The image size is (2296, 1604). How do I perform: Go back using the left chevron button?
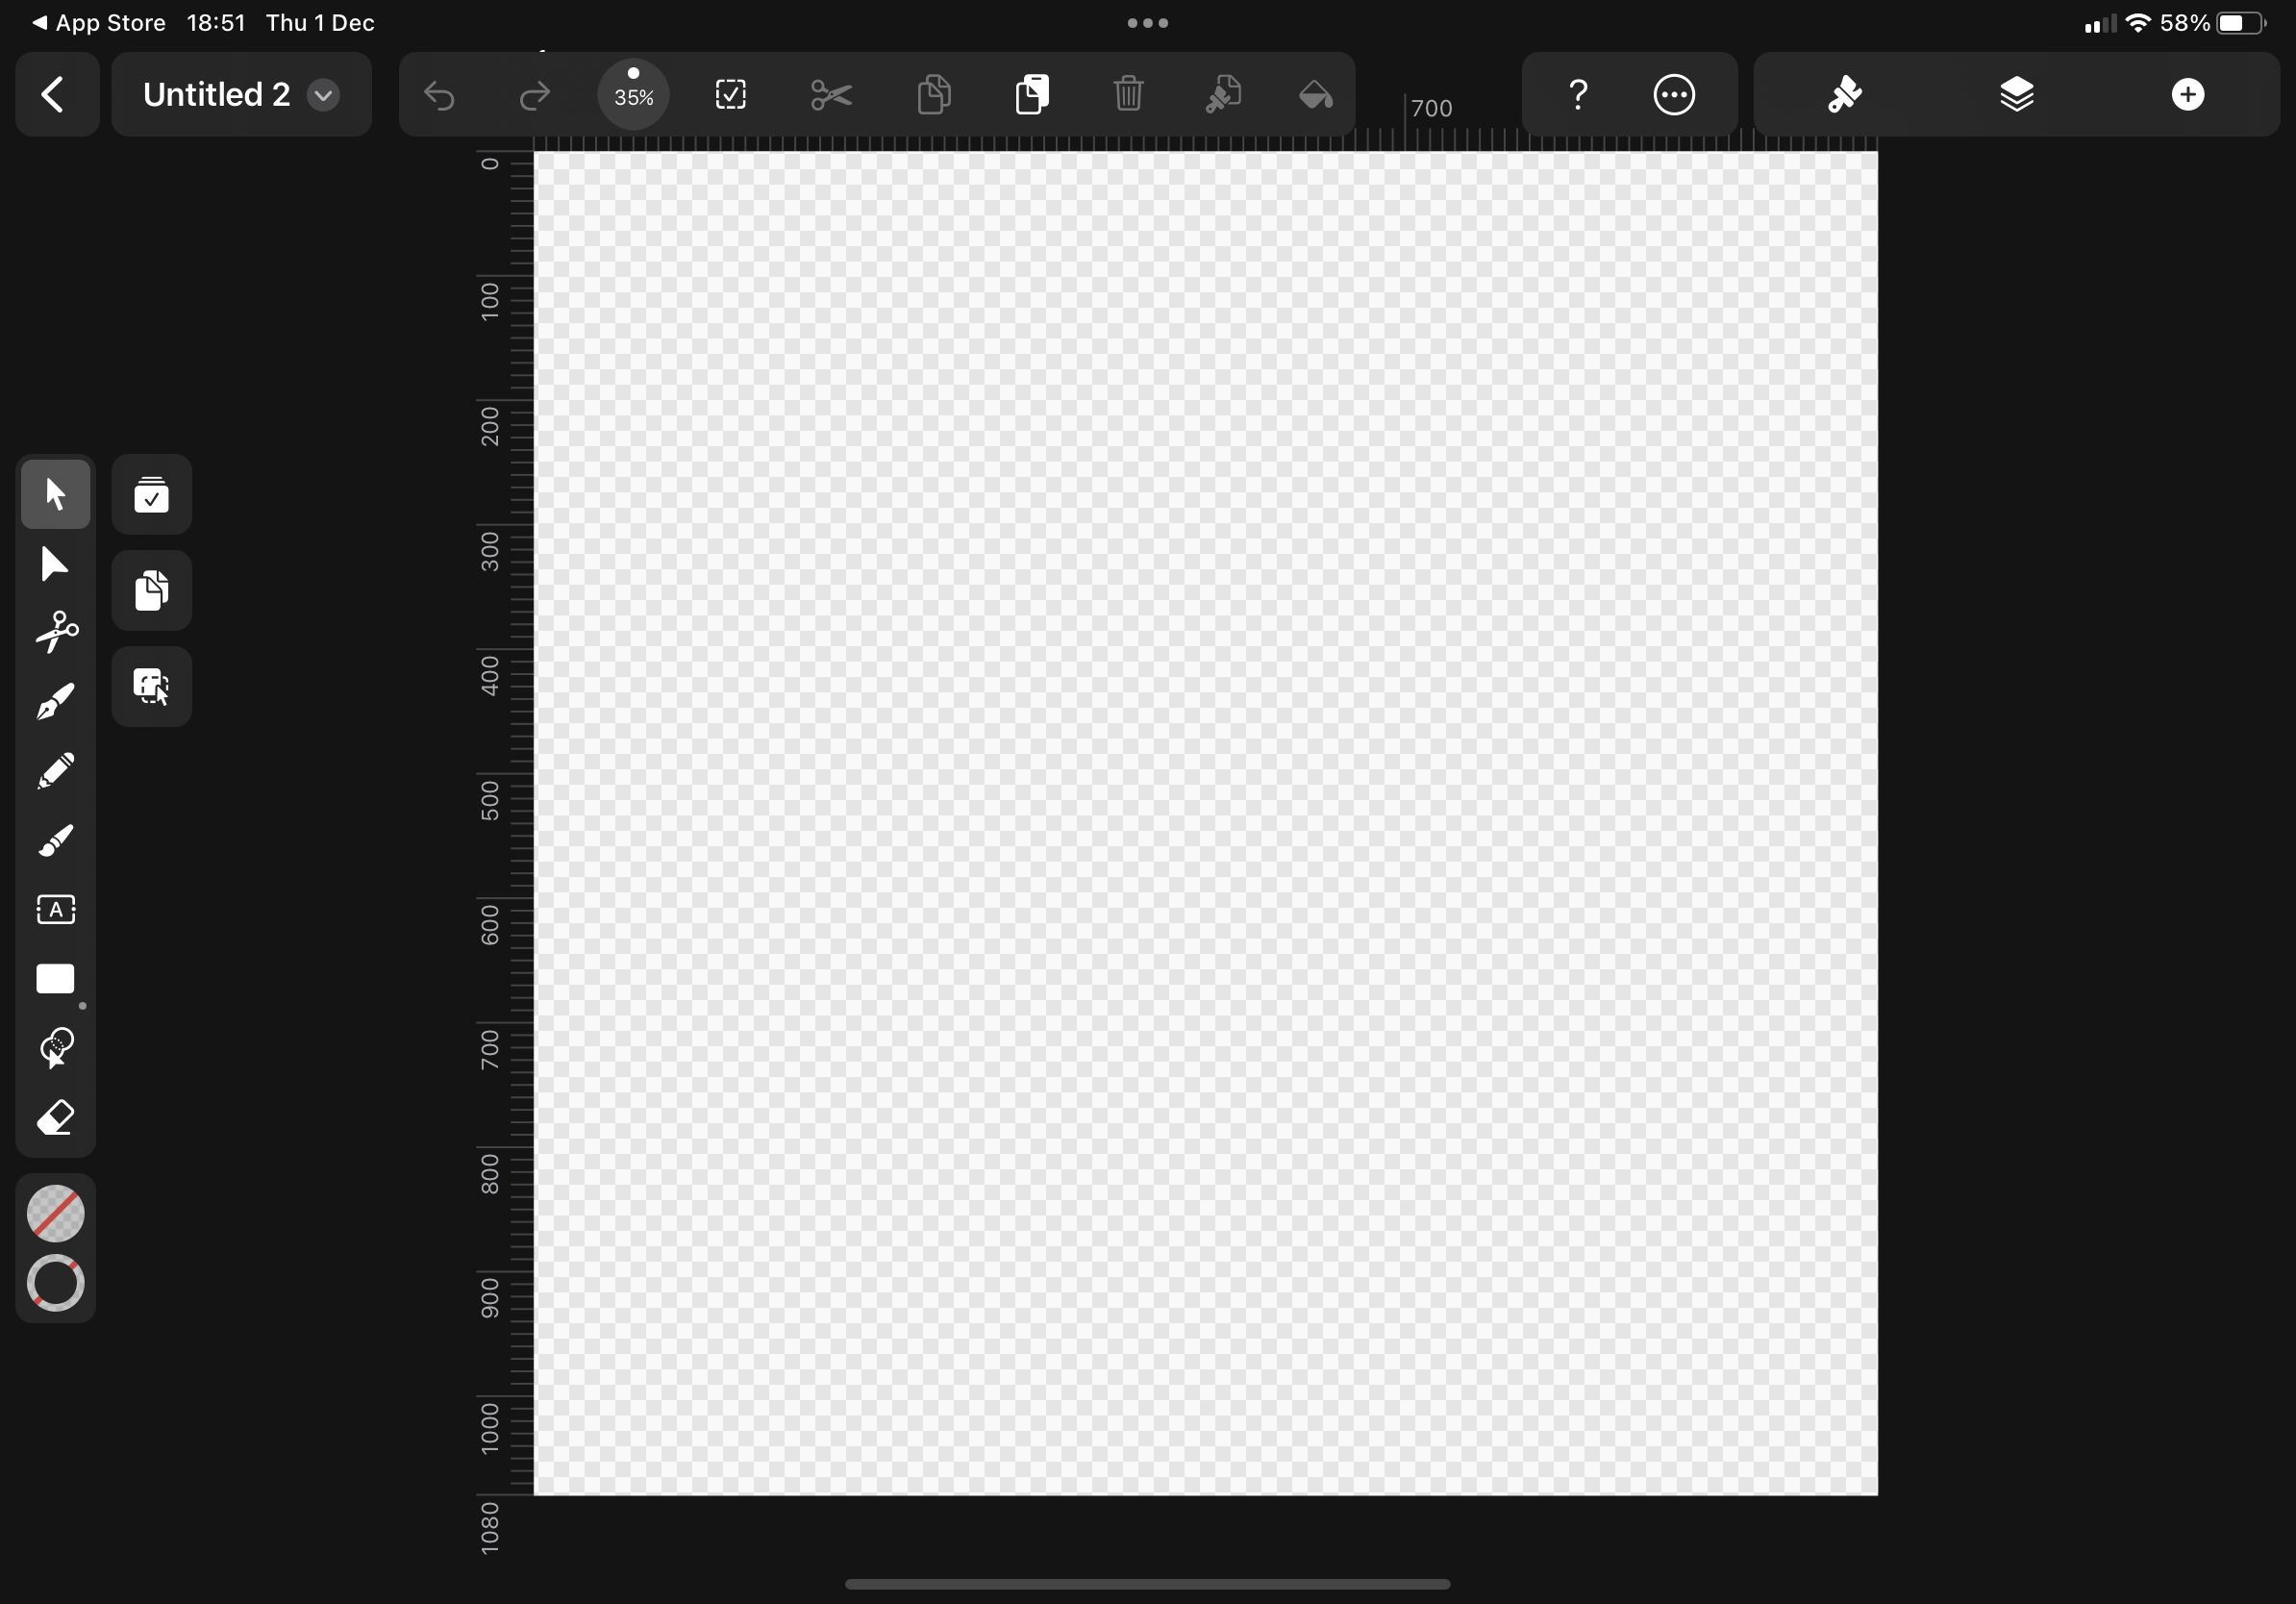pos(56,95)
